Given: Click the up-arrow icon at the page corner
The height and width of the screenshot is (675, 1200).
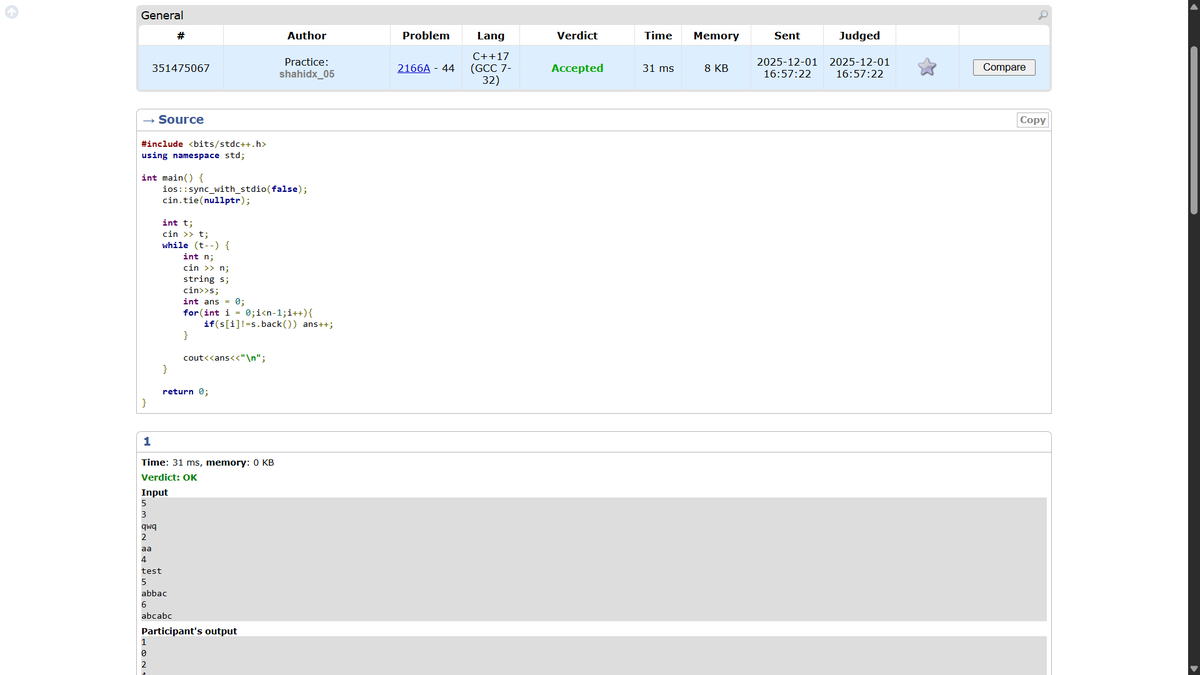Looking at the screenshot, I should click(x=10, y=11).
